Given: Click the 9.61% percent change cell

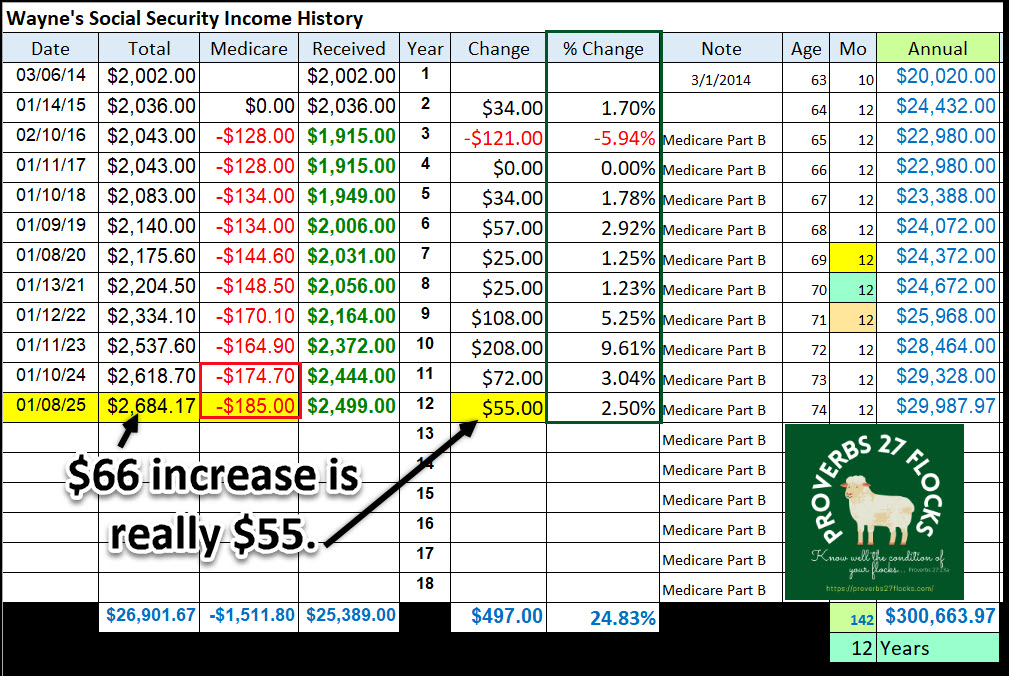Looking at the screenshot, I should click(x=603, y=348).
